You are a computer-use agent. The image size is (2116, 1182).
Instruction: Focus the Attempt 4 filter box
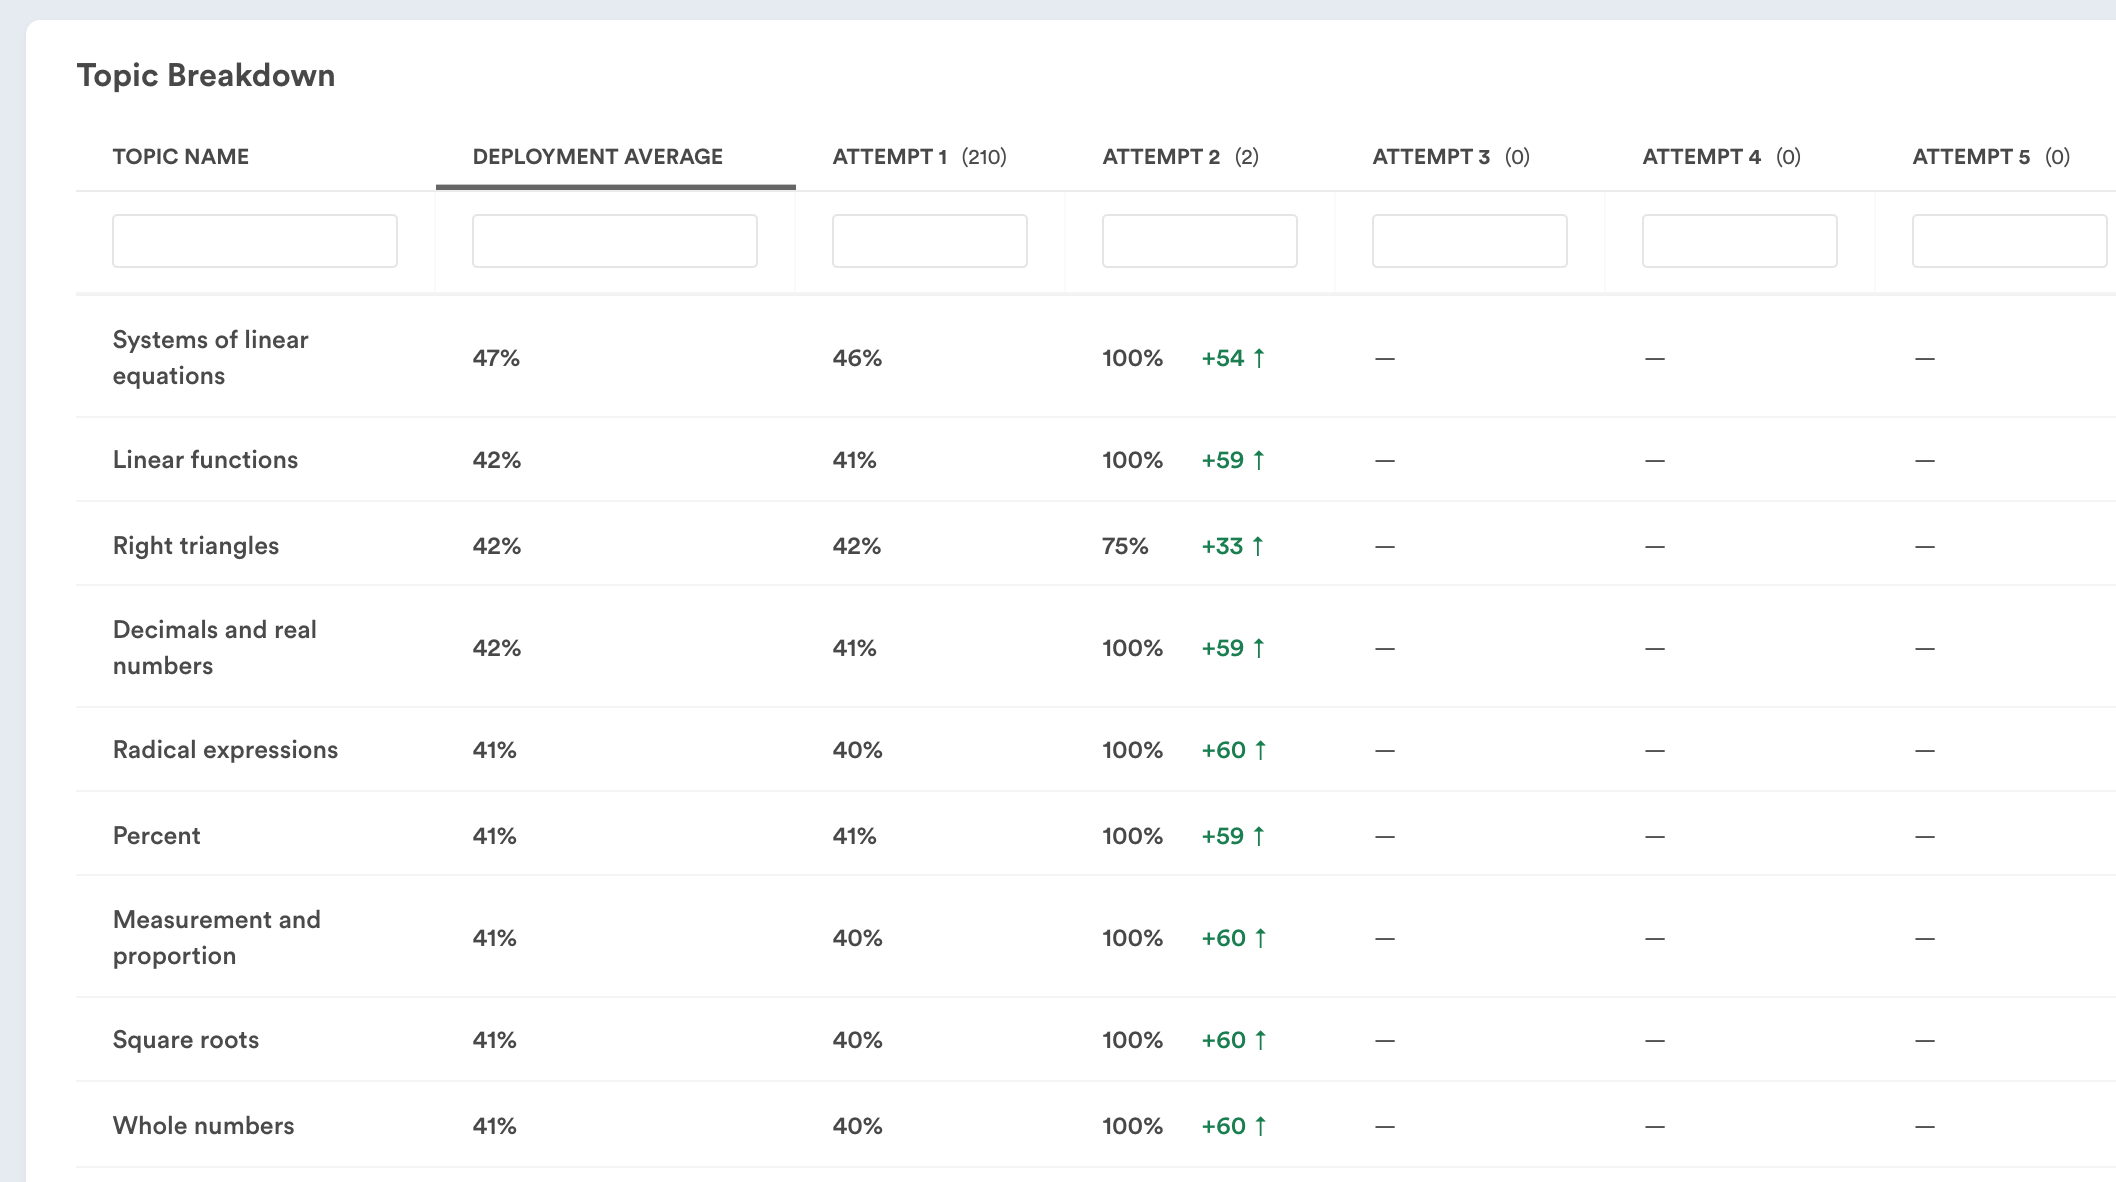point(1739,241)
